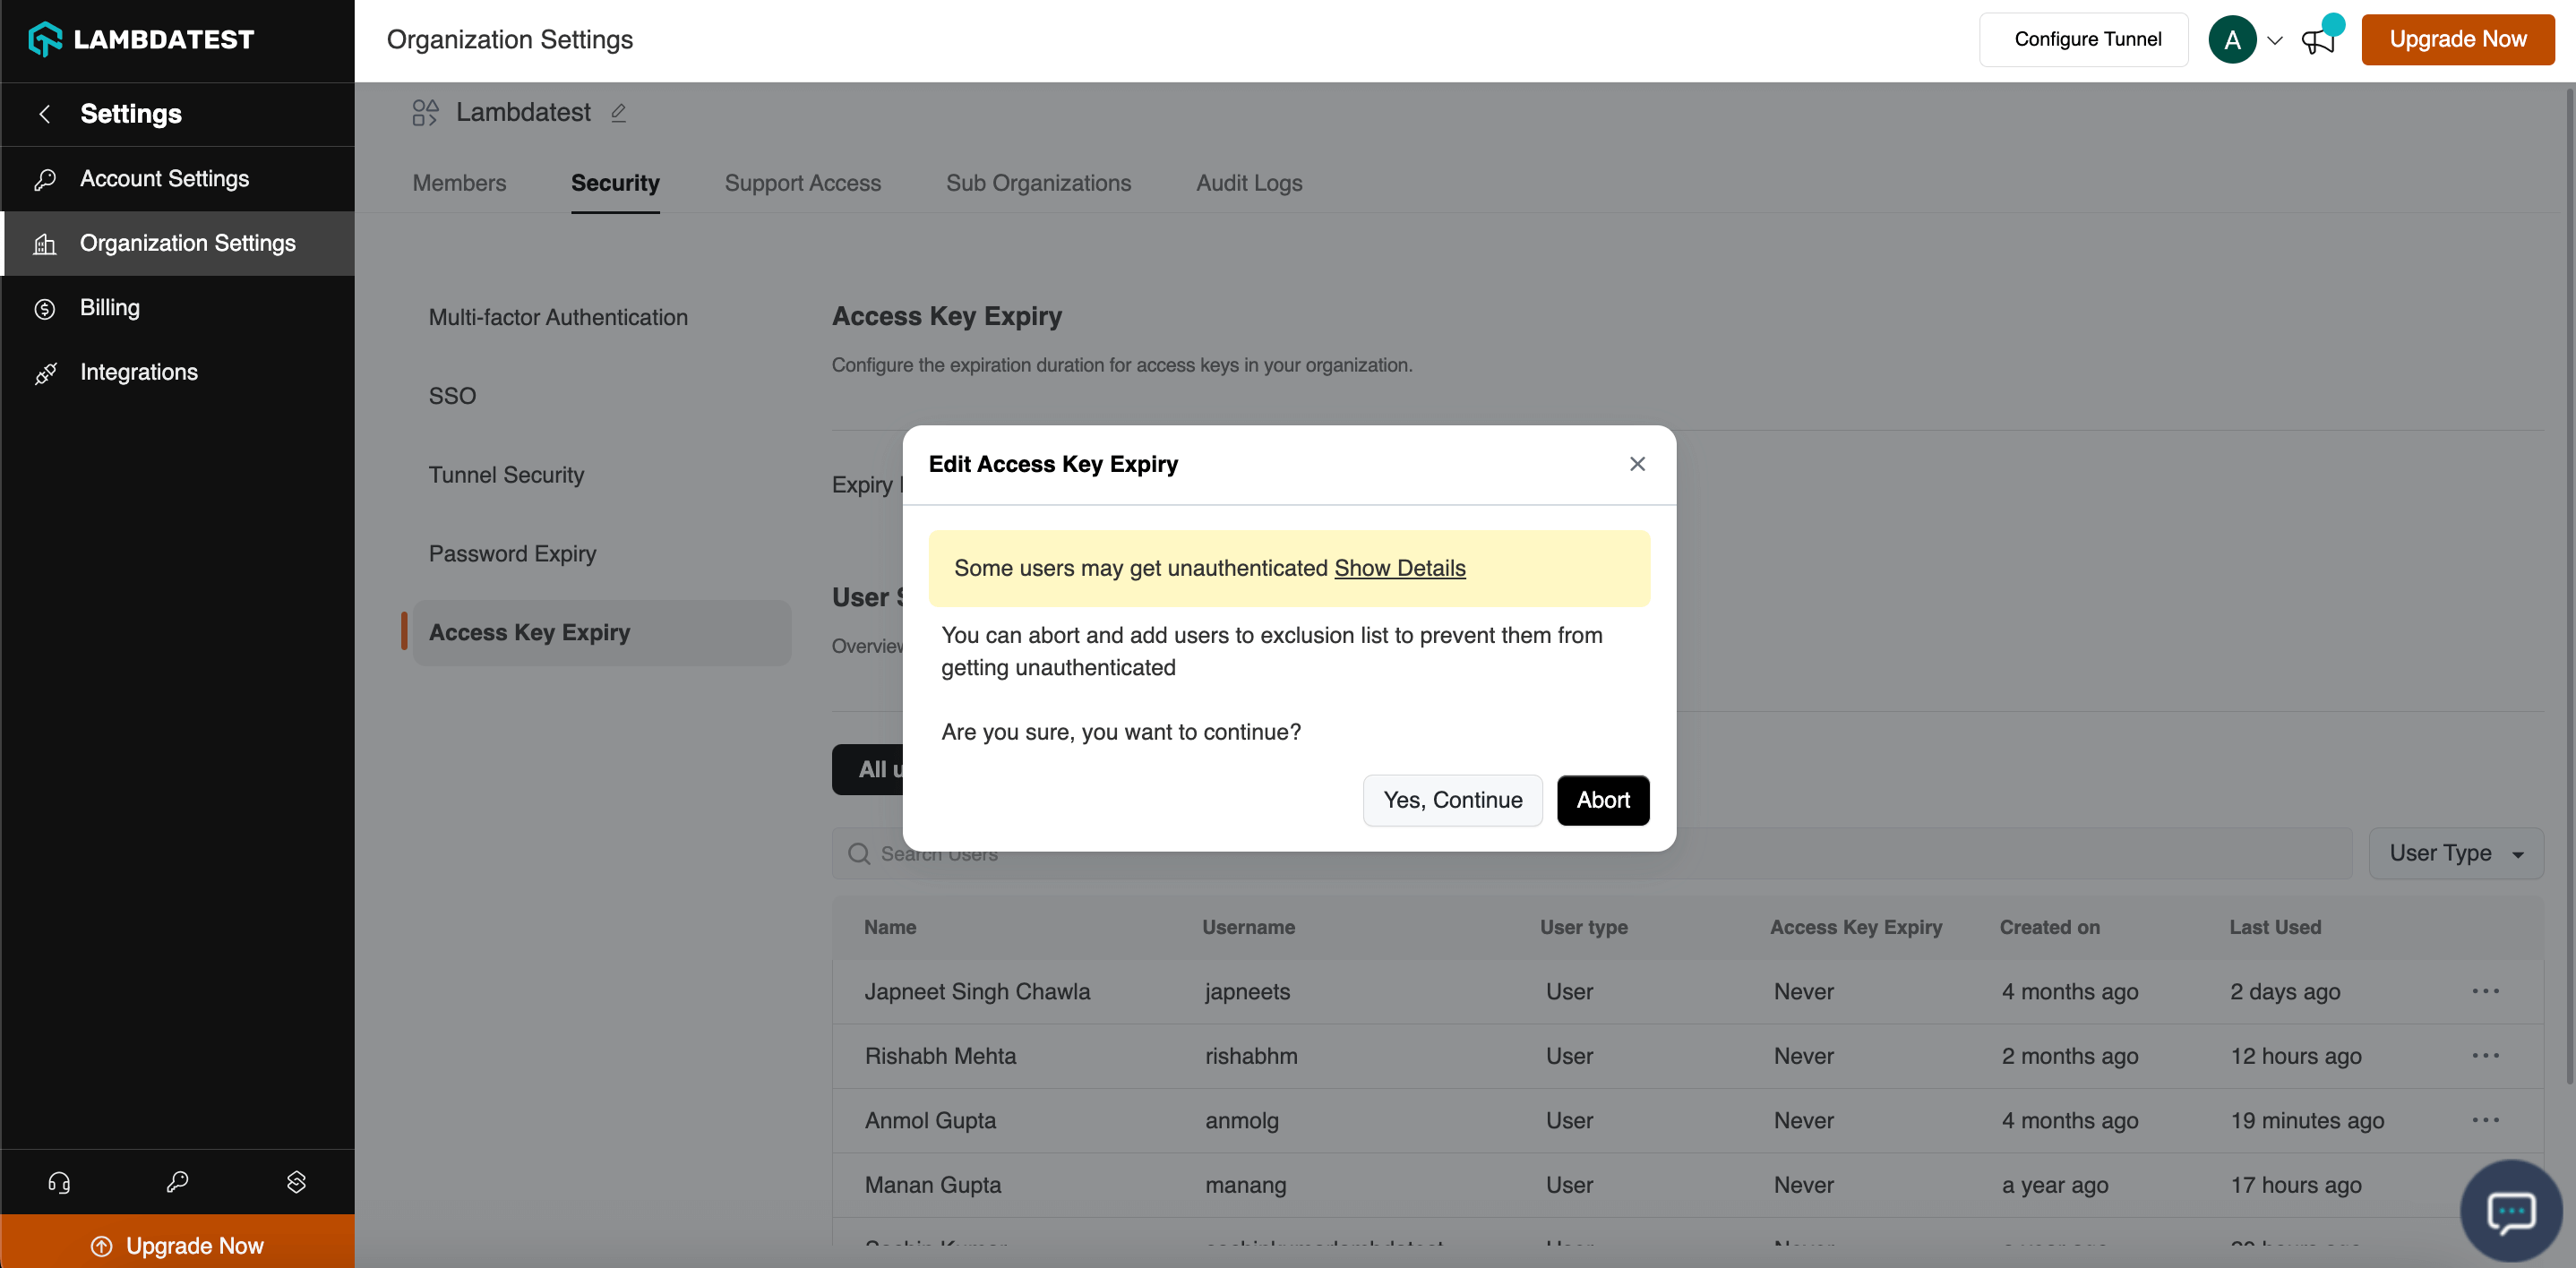Click the pencil icon next to Lambdatest
This screenshot has height=1268, width=2576.
click(618, 113)
